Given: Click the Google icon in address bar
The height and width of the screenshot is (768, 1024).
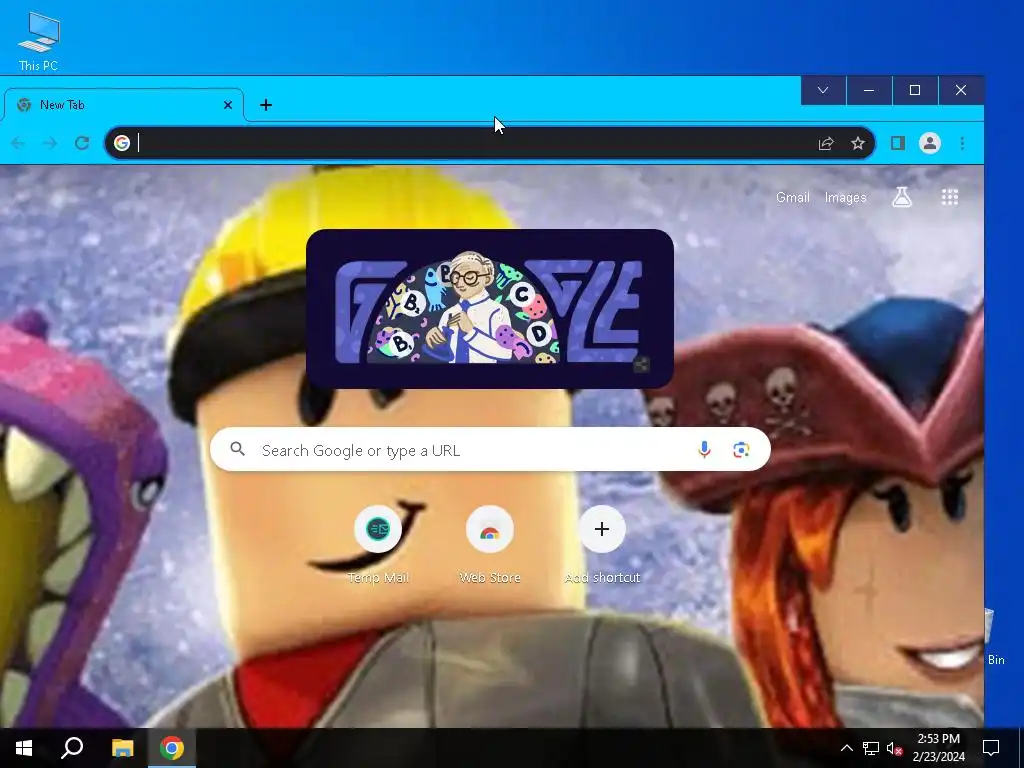Looking at the screenshot, I should (122, 143).
